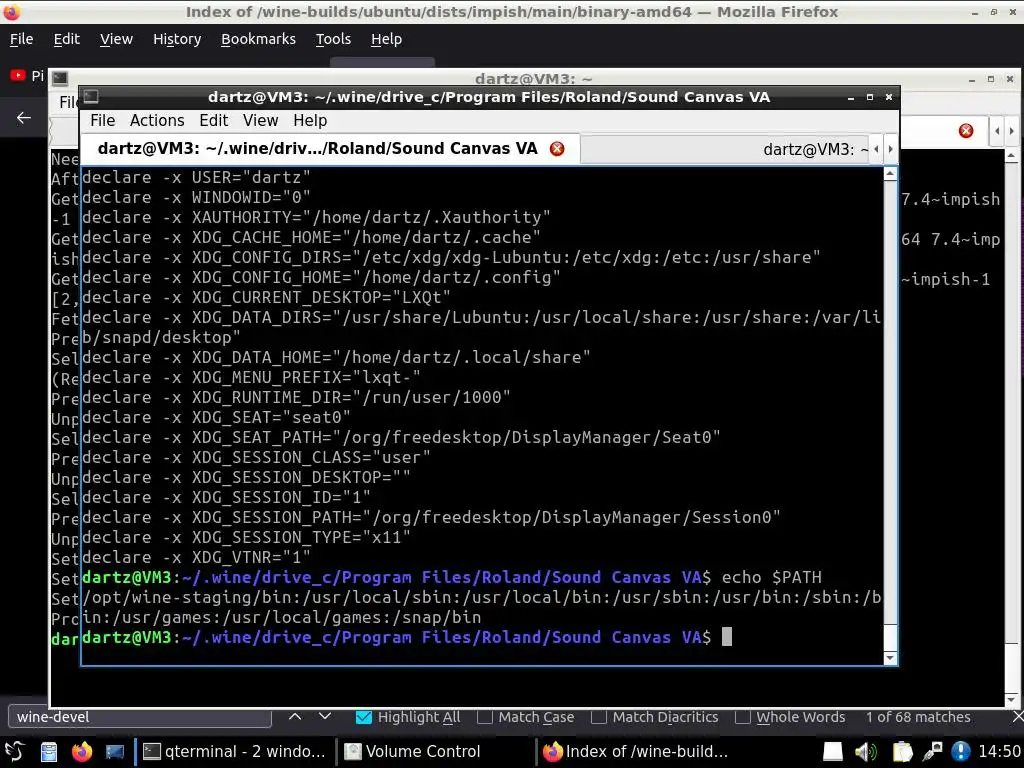Viewport: 1024px width, 768px height.
Task: Close the Firefox find bar
Action: click(x=1017, y=717)
